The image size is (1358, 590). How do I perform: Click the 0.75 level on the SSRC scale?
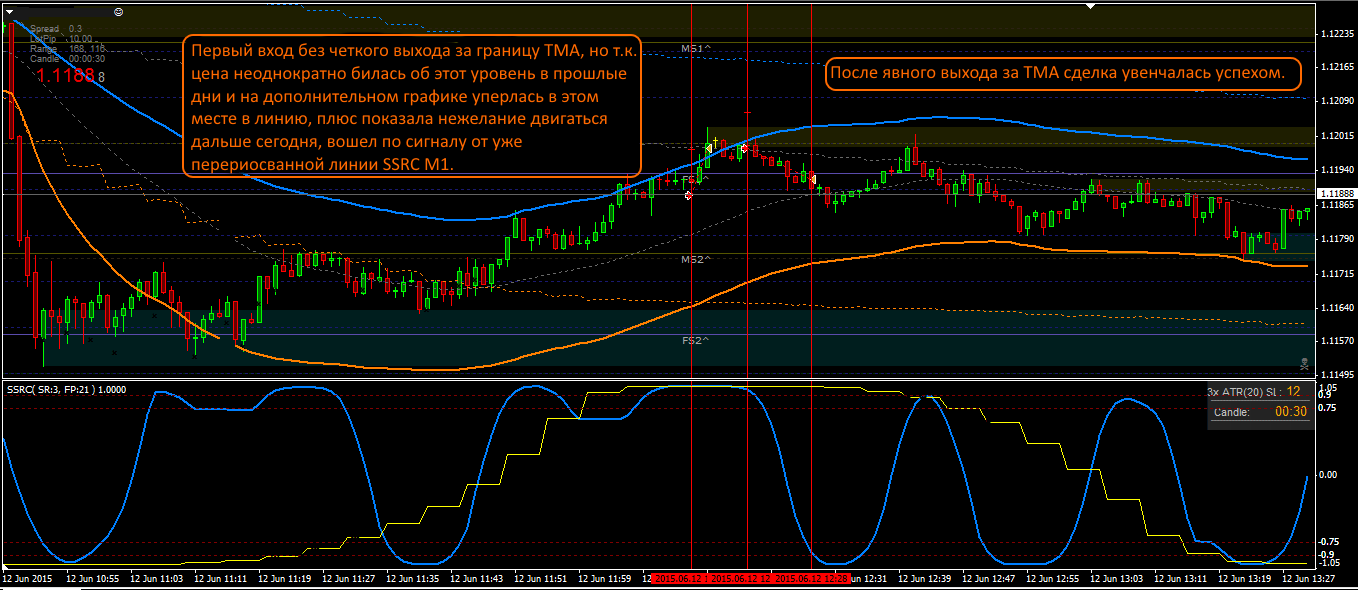[1328, 407]
